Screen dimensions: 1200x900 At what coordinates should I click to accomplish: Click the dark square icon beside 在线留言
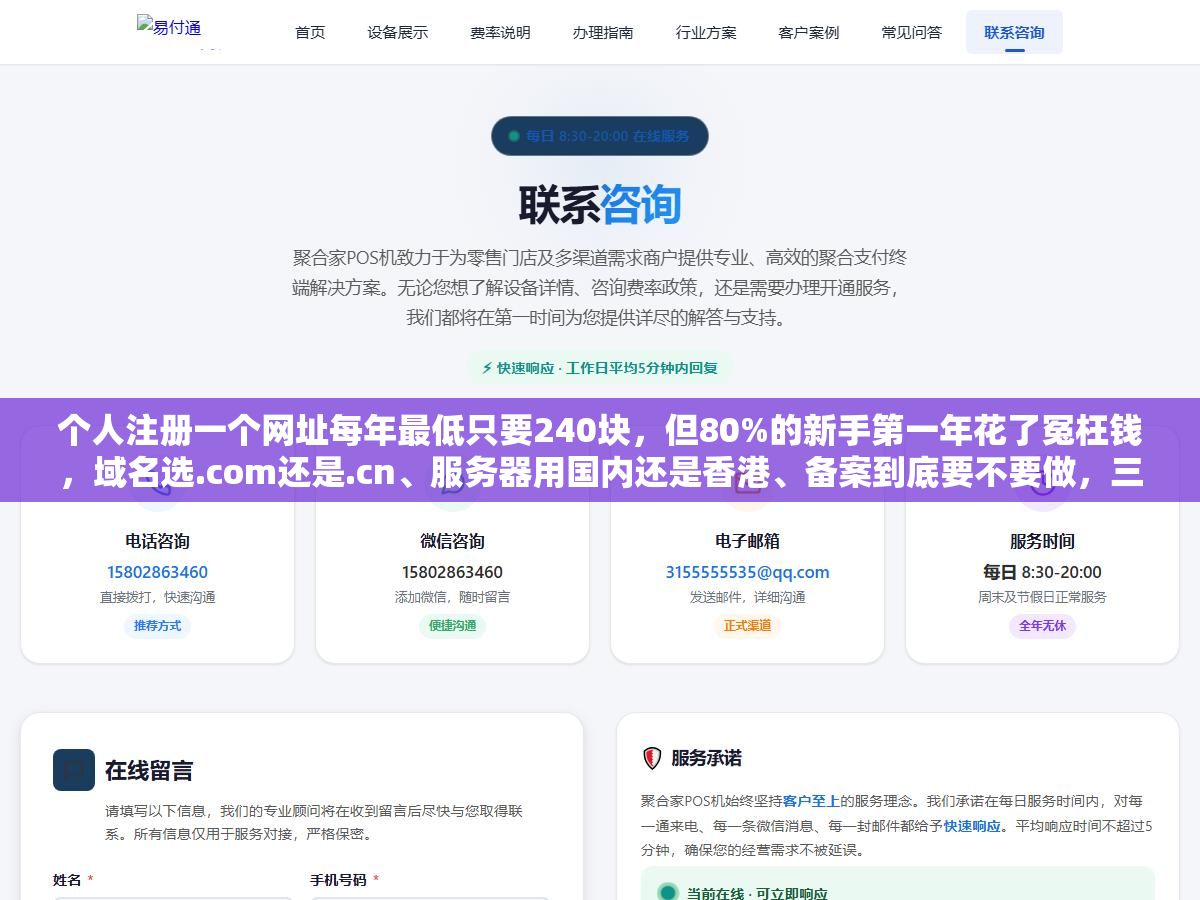(x=74, y=770)
